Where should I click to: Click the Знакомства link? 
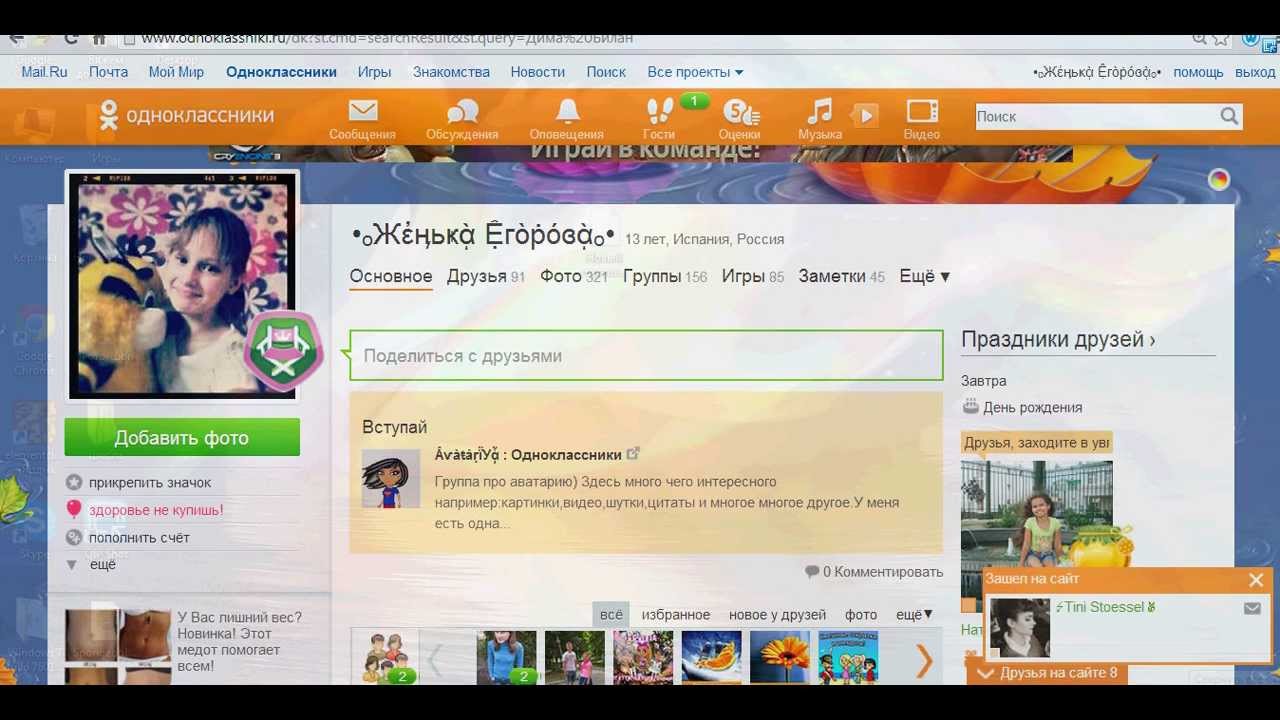[451, 72]
